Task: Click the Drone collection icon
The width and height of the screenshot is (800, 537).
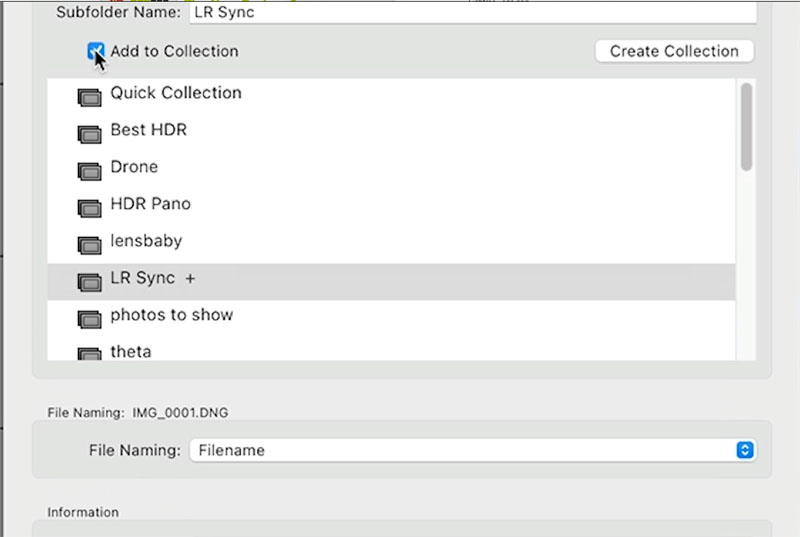Action: tap(89, 171)
